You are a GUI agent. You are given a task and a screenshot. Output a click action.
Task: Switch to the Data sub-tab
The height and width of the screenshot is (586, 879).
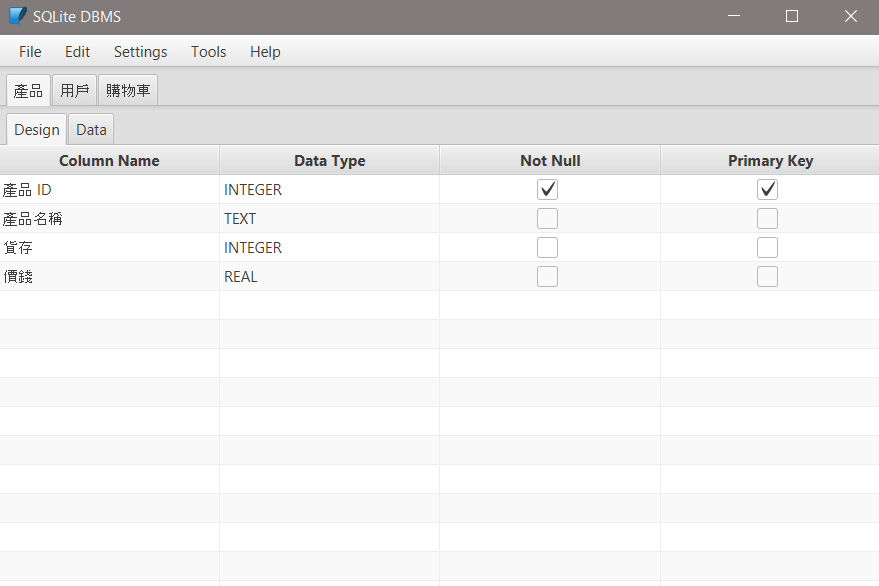click(x=91, y=130)
